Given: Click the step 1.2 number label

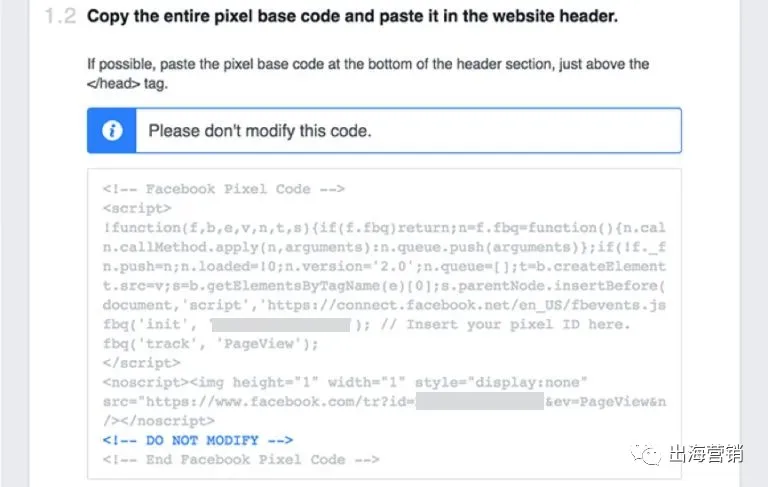Looking at the screenshot, I should coord(61,16).
